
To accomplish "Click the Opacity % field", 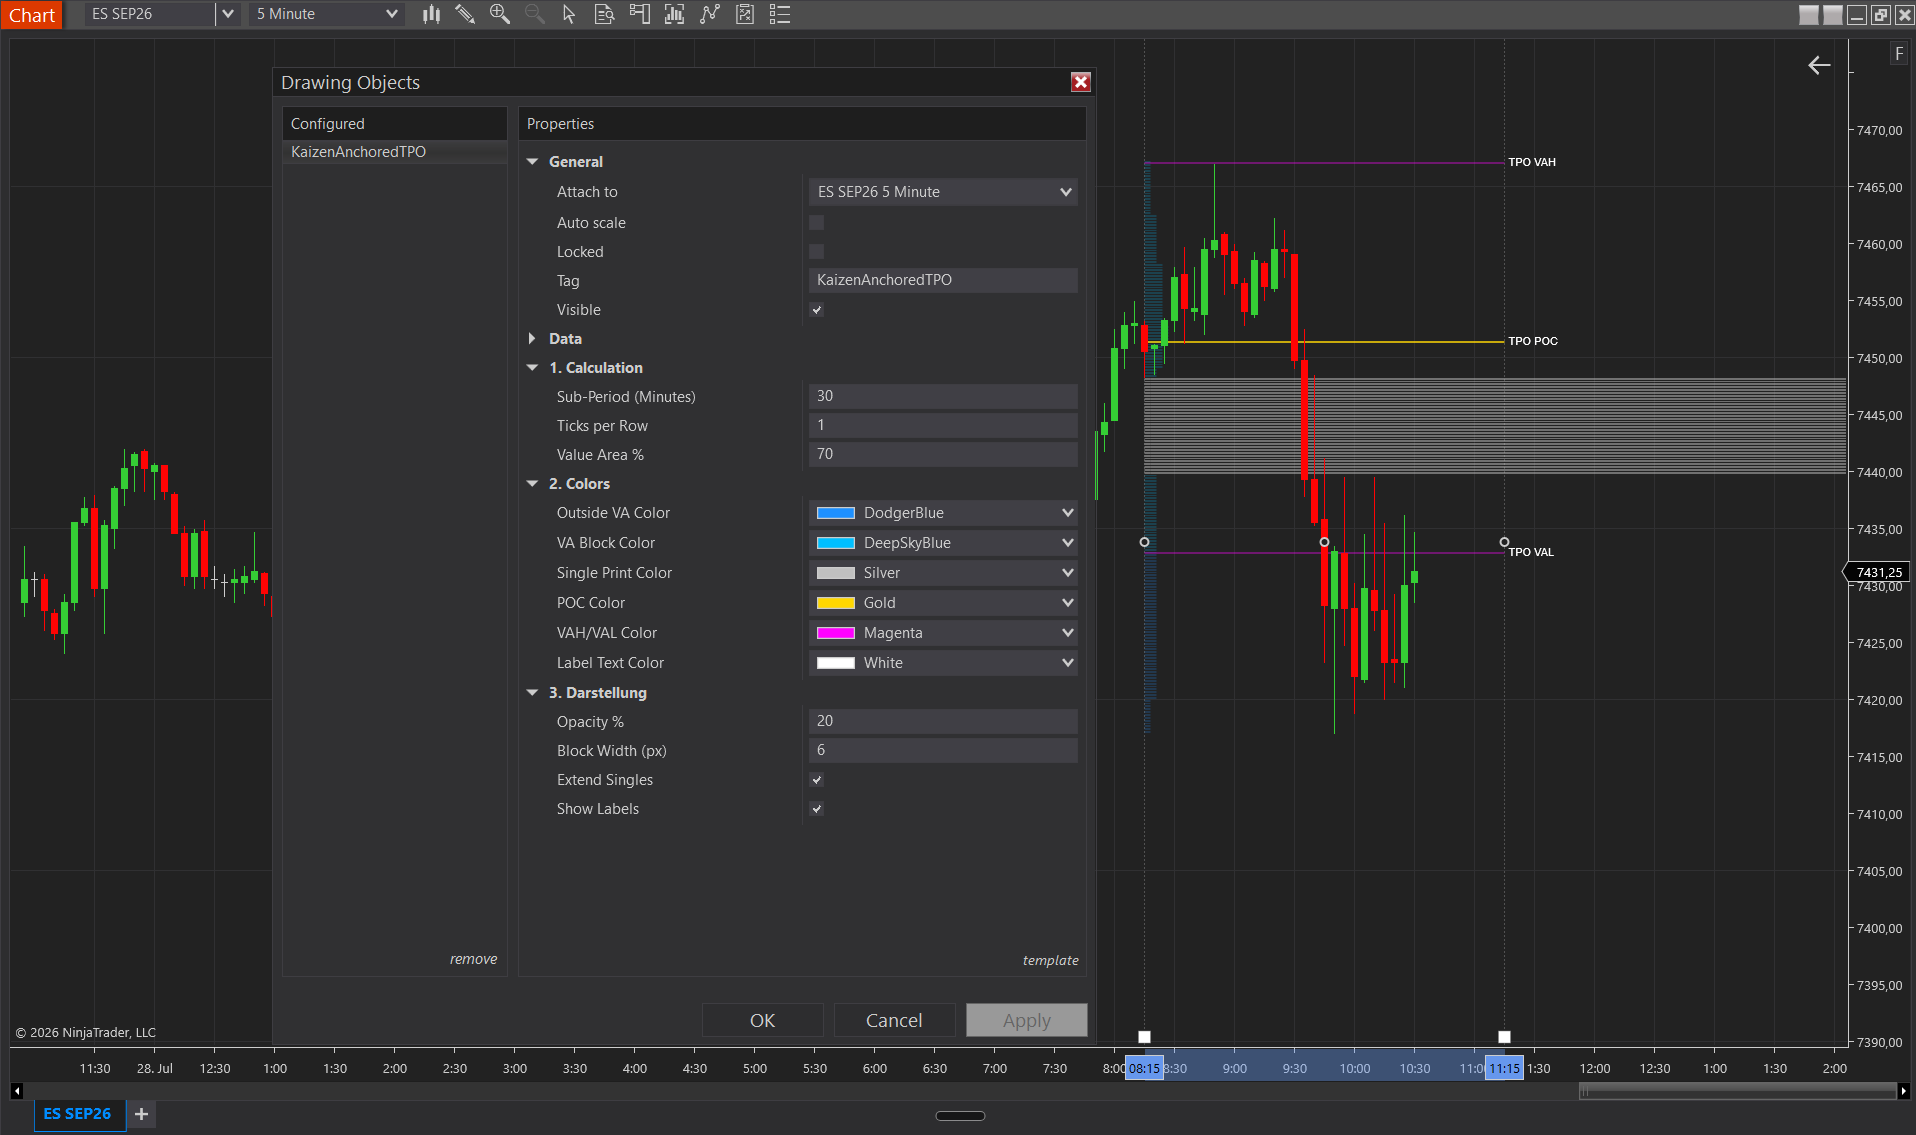I will click(x=943, y=721).
